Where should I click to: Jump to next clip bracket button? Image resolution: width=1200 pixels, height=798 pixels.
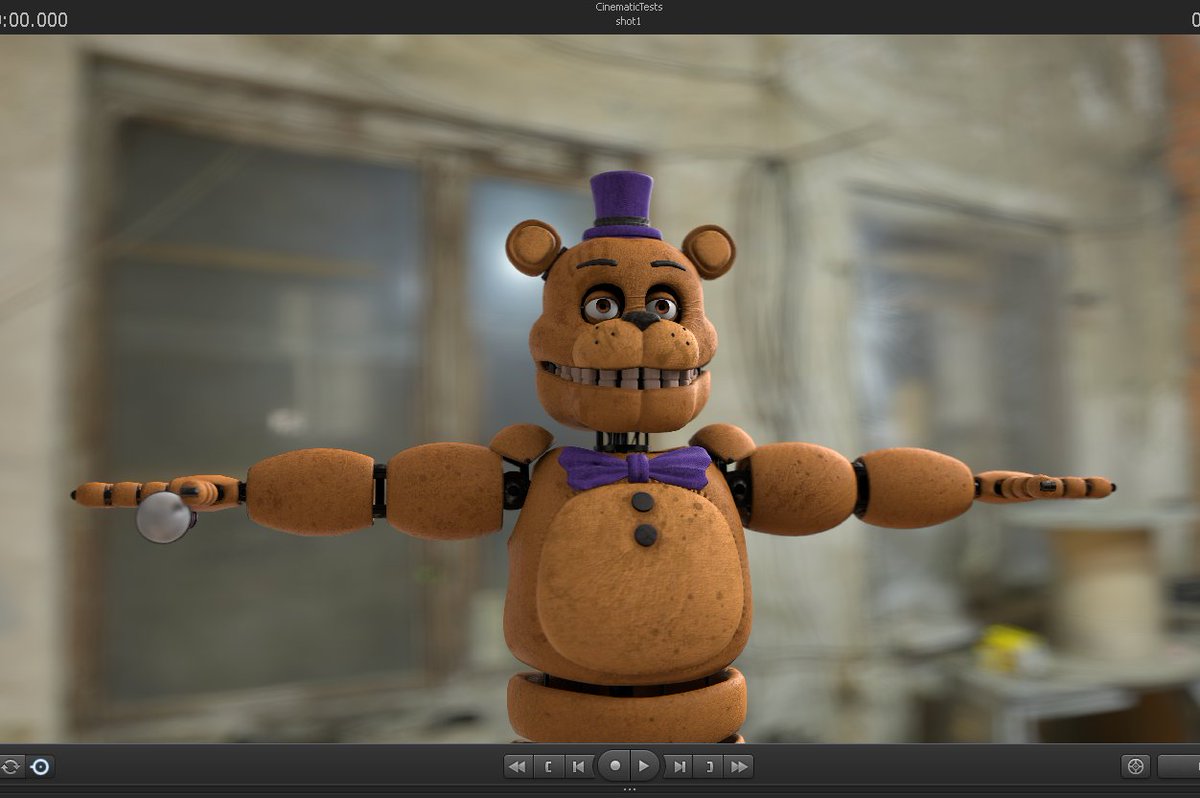pos(709,767)
